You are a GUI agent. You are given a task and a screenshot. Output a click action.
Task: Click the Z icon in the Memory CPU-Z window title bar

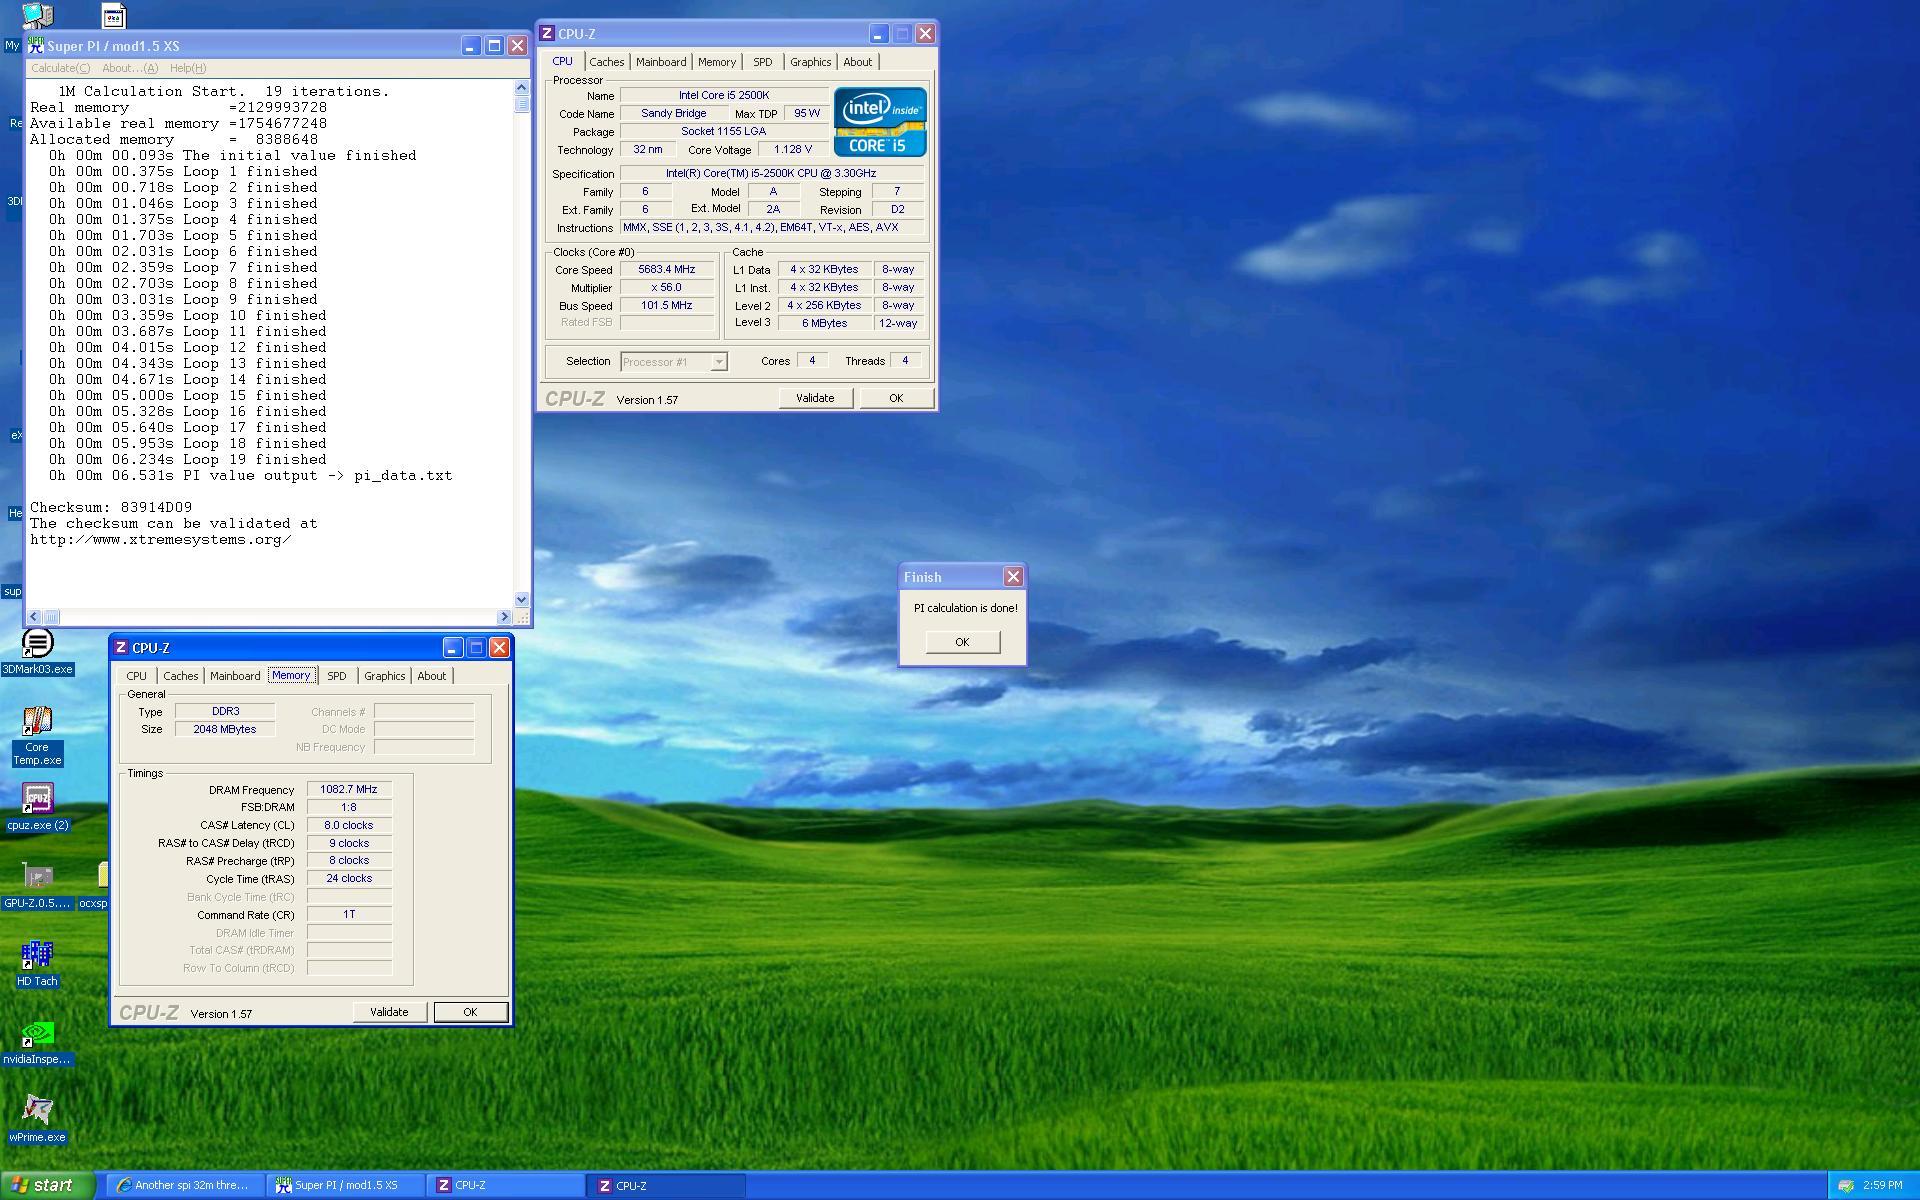click(121, 648)
